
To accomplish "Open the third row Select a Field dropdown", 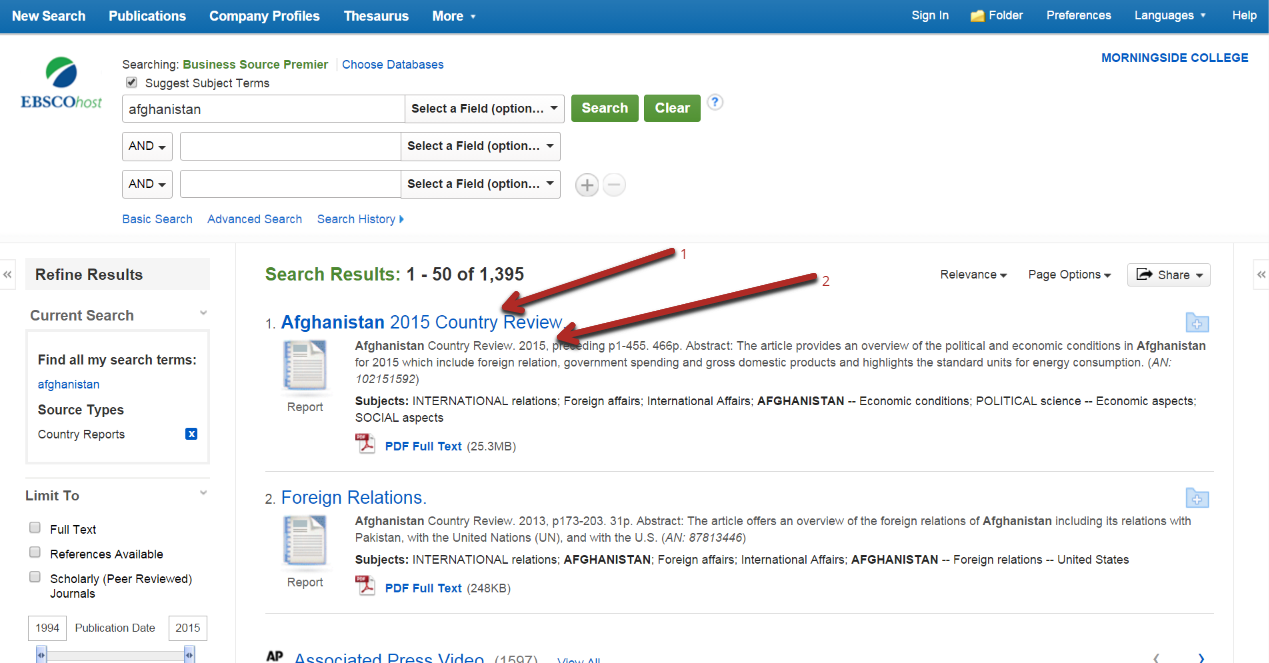I will click(480, 185).
